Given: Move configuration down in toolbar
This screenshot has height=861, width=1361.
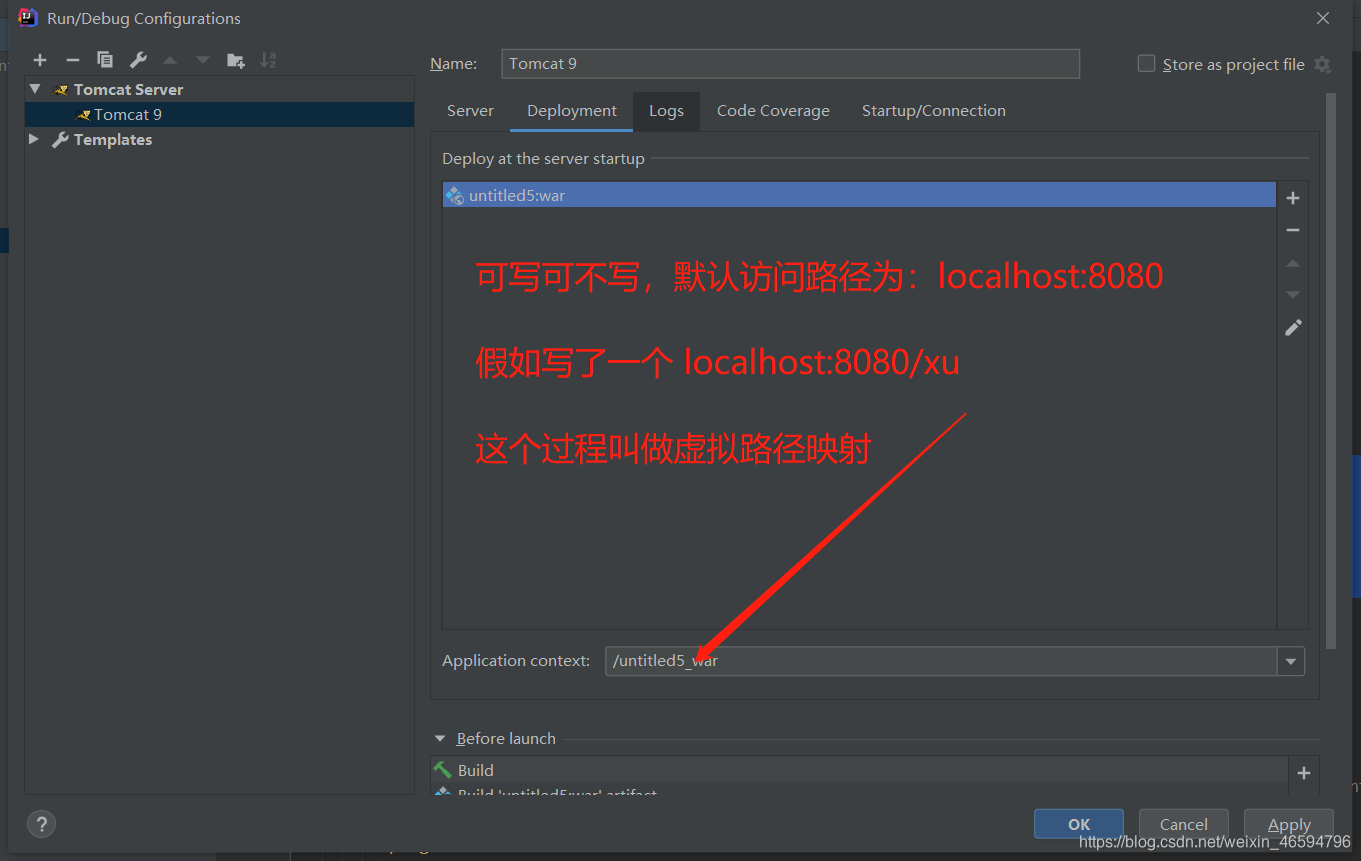Looking at the screenshot, I should pos(203,60).
